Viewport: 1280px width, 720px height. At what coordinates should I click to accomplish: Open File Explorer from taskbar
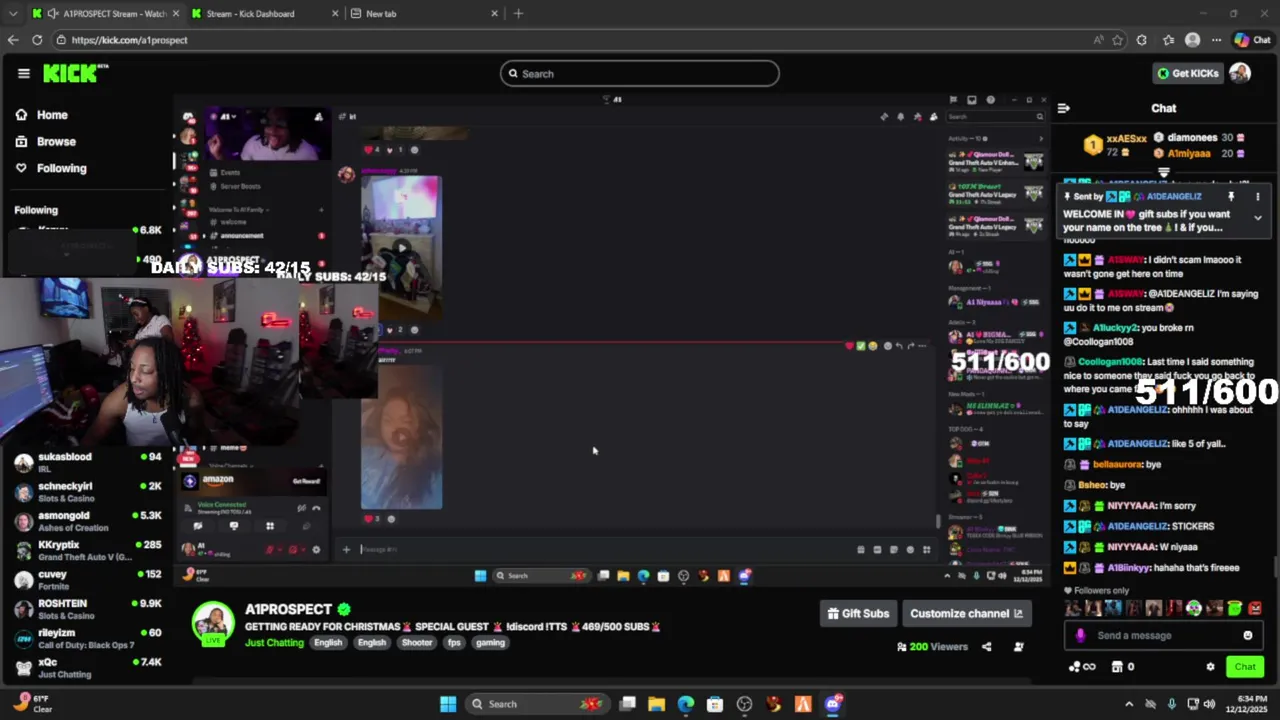click(657, 704)
